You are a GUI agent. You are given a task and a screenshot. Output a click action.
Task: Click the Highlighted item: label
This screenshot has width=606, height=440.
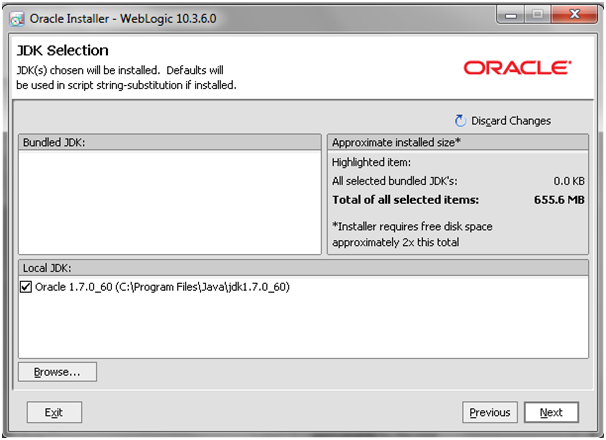(371, 162)
